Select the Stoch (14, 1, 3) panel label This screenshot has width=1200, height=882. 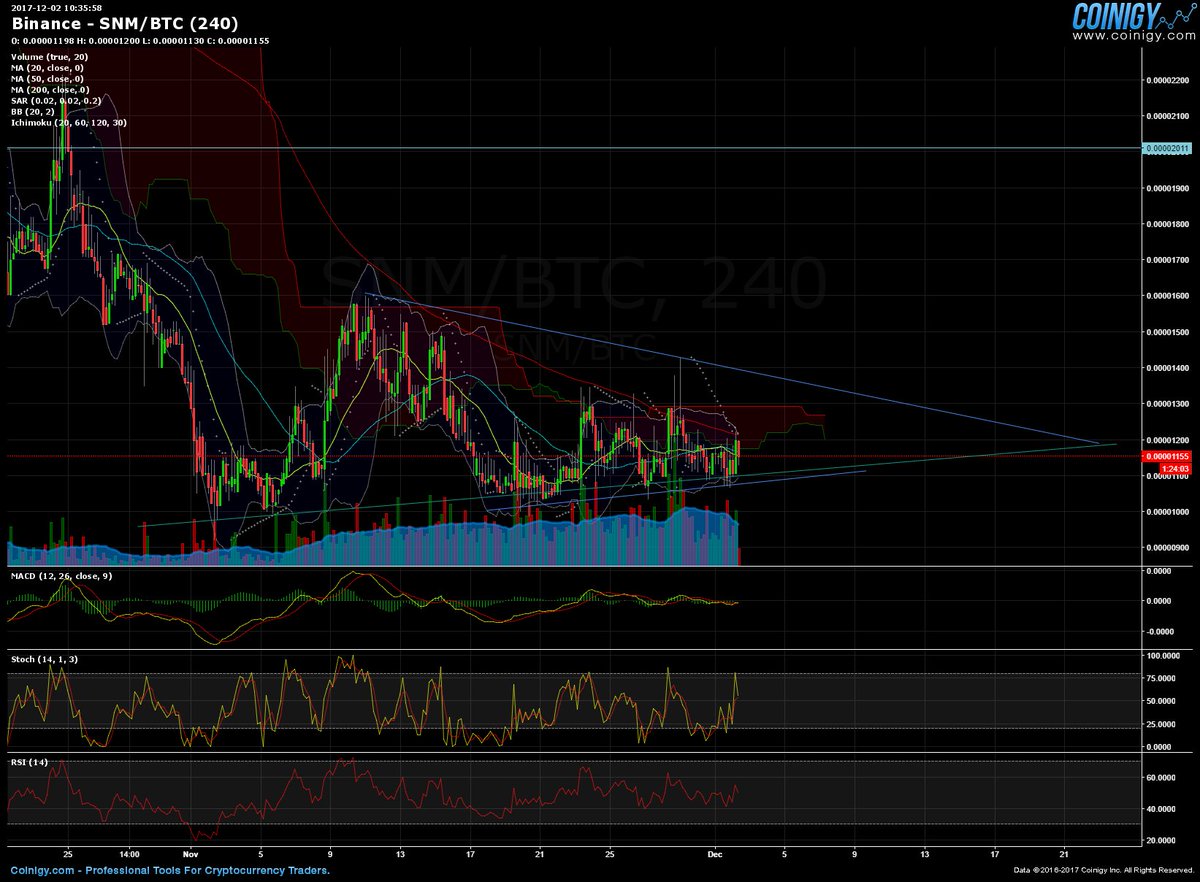pyautogui.click(x=46, y=660)
